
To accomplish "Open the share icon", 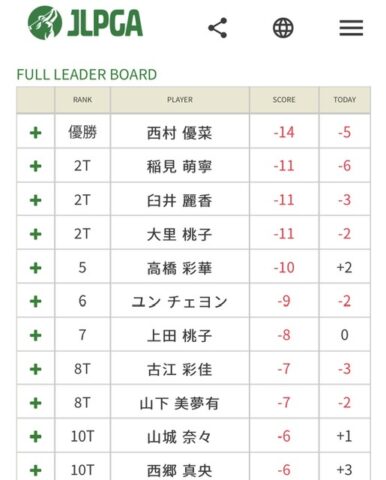I will click(x=218, y=28).
